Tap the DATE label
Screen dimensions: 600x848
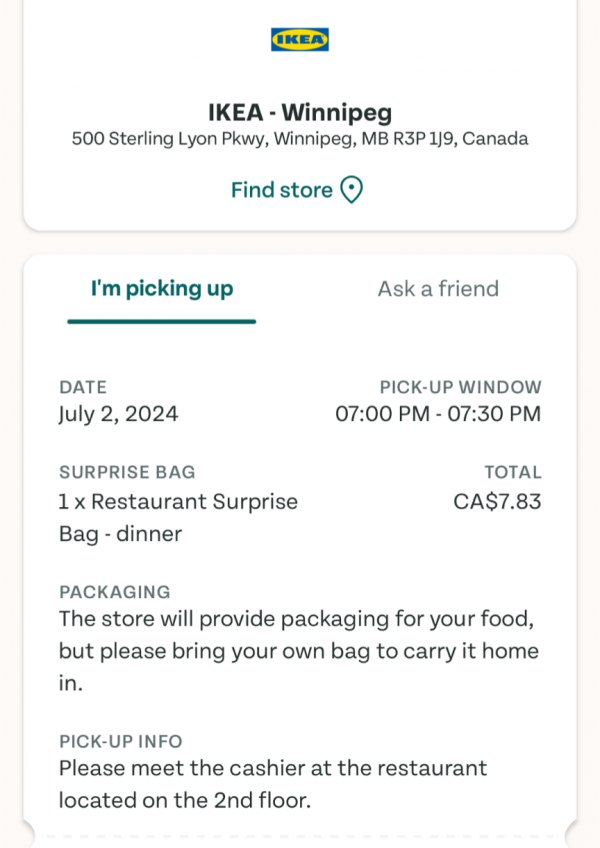tap(83, 387)
